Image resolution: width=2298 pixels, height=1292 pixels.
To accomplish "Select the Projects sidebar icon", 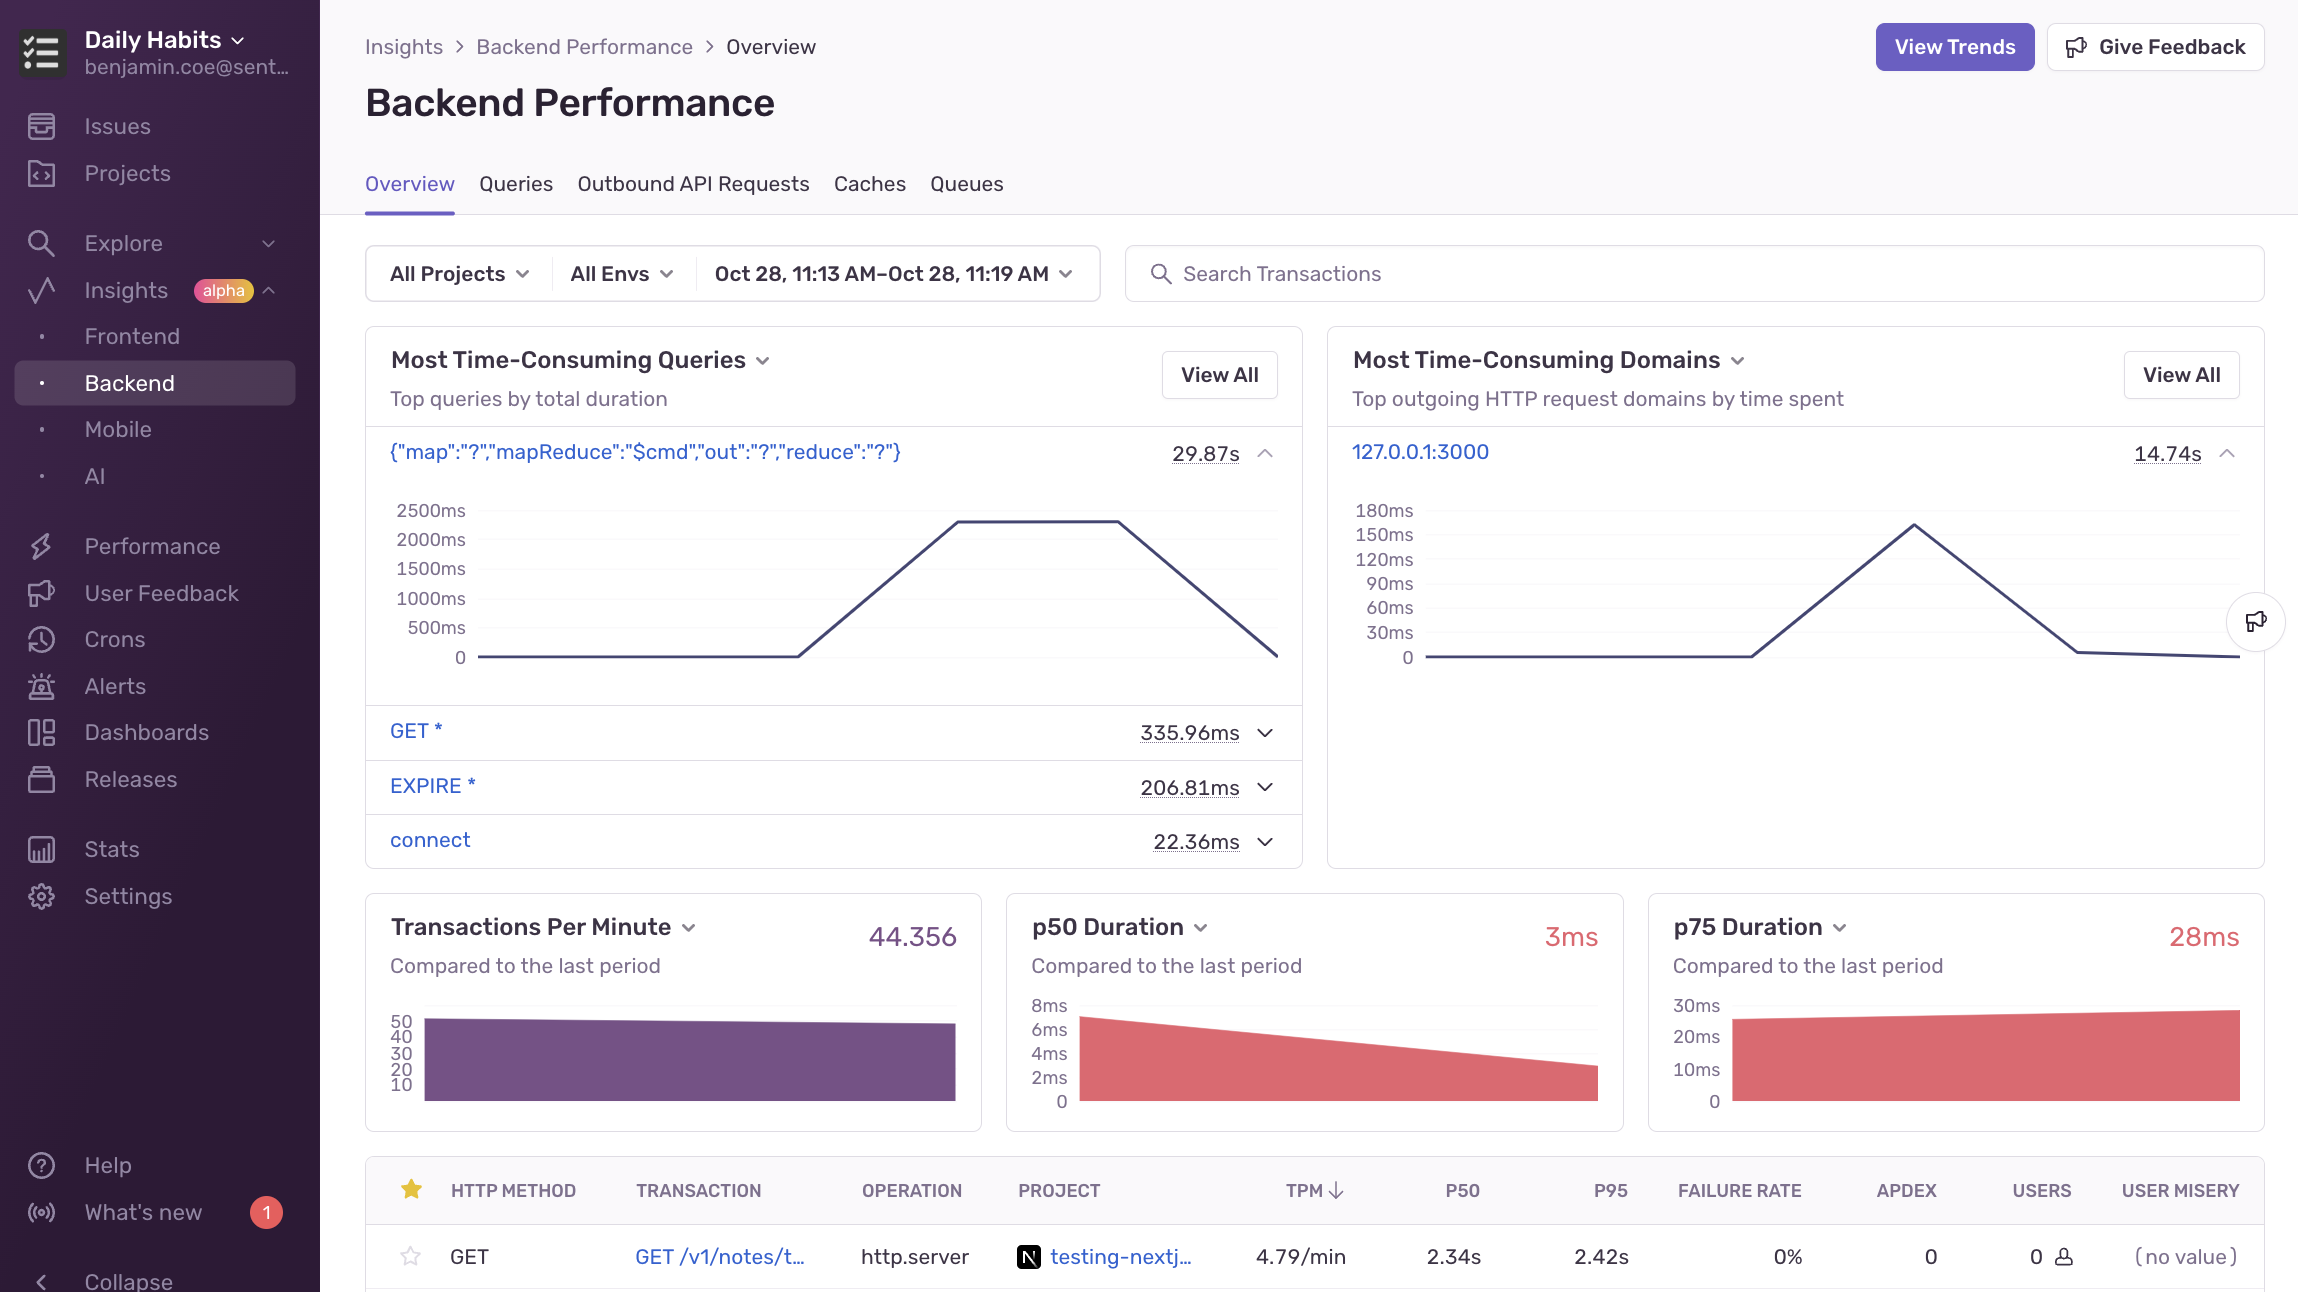I will [x=41, y=173].
